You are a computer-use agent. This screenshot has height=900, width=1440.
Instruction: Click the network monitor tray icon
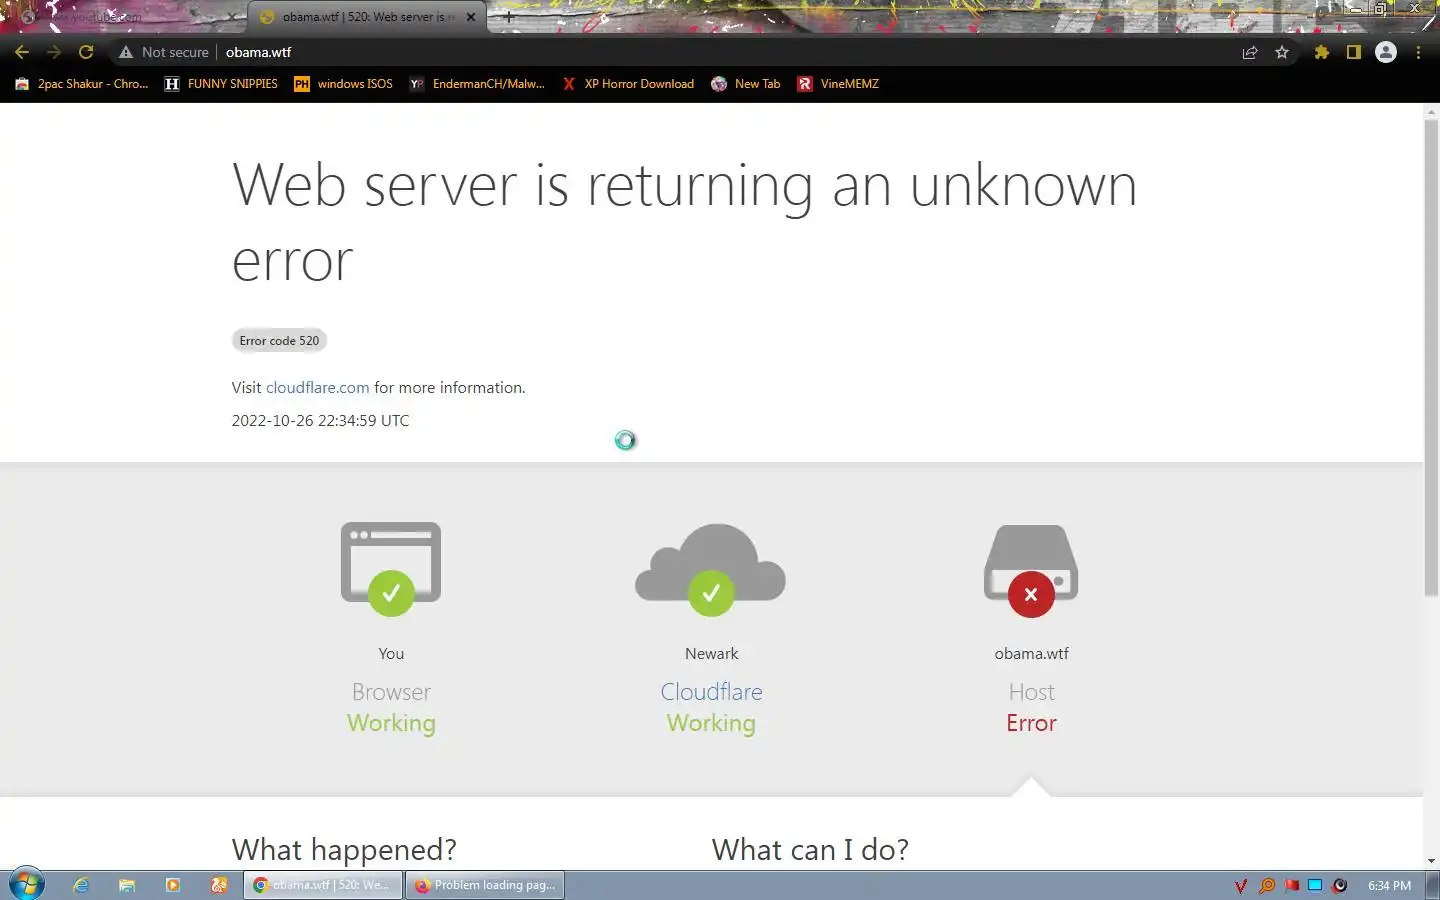(x=1315, y=886)
